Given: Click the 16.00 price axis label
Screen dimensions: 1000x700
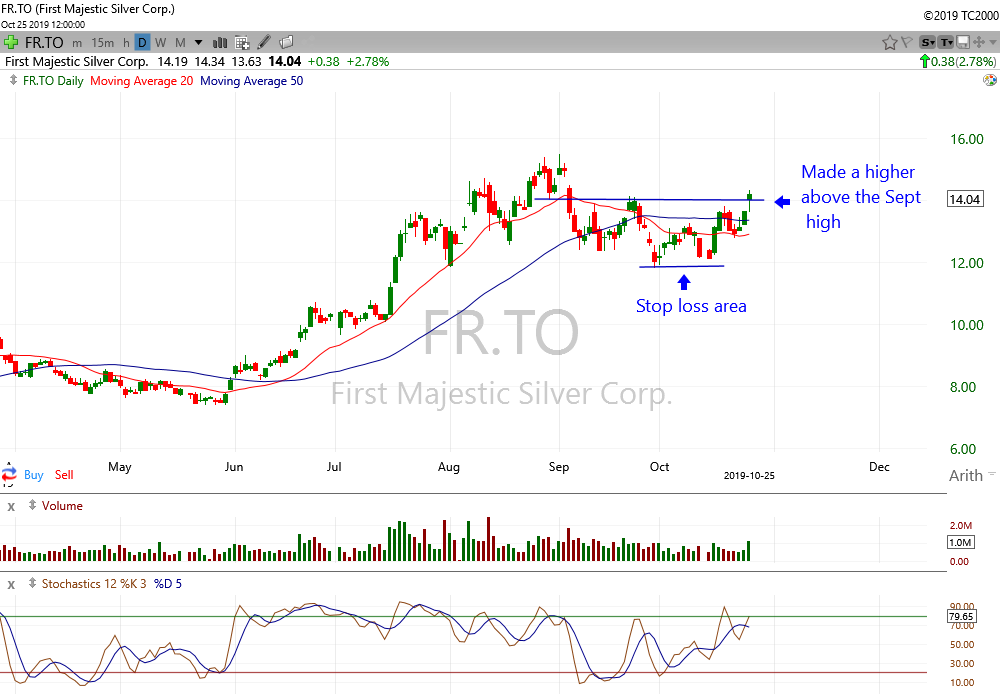Looking at the screenshot, I should pos(967,139).
